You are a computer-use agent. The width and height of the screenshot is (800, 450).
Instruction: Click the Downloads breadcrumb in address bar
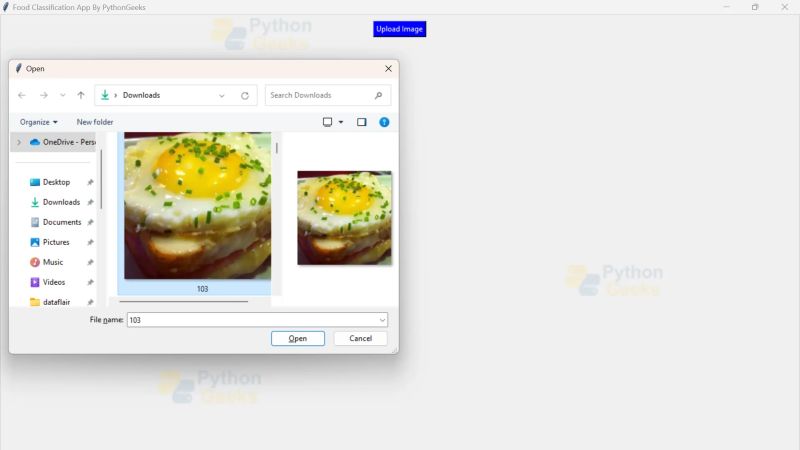[141, 95]
